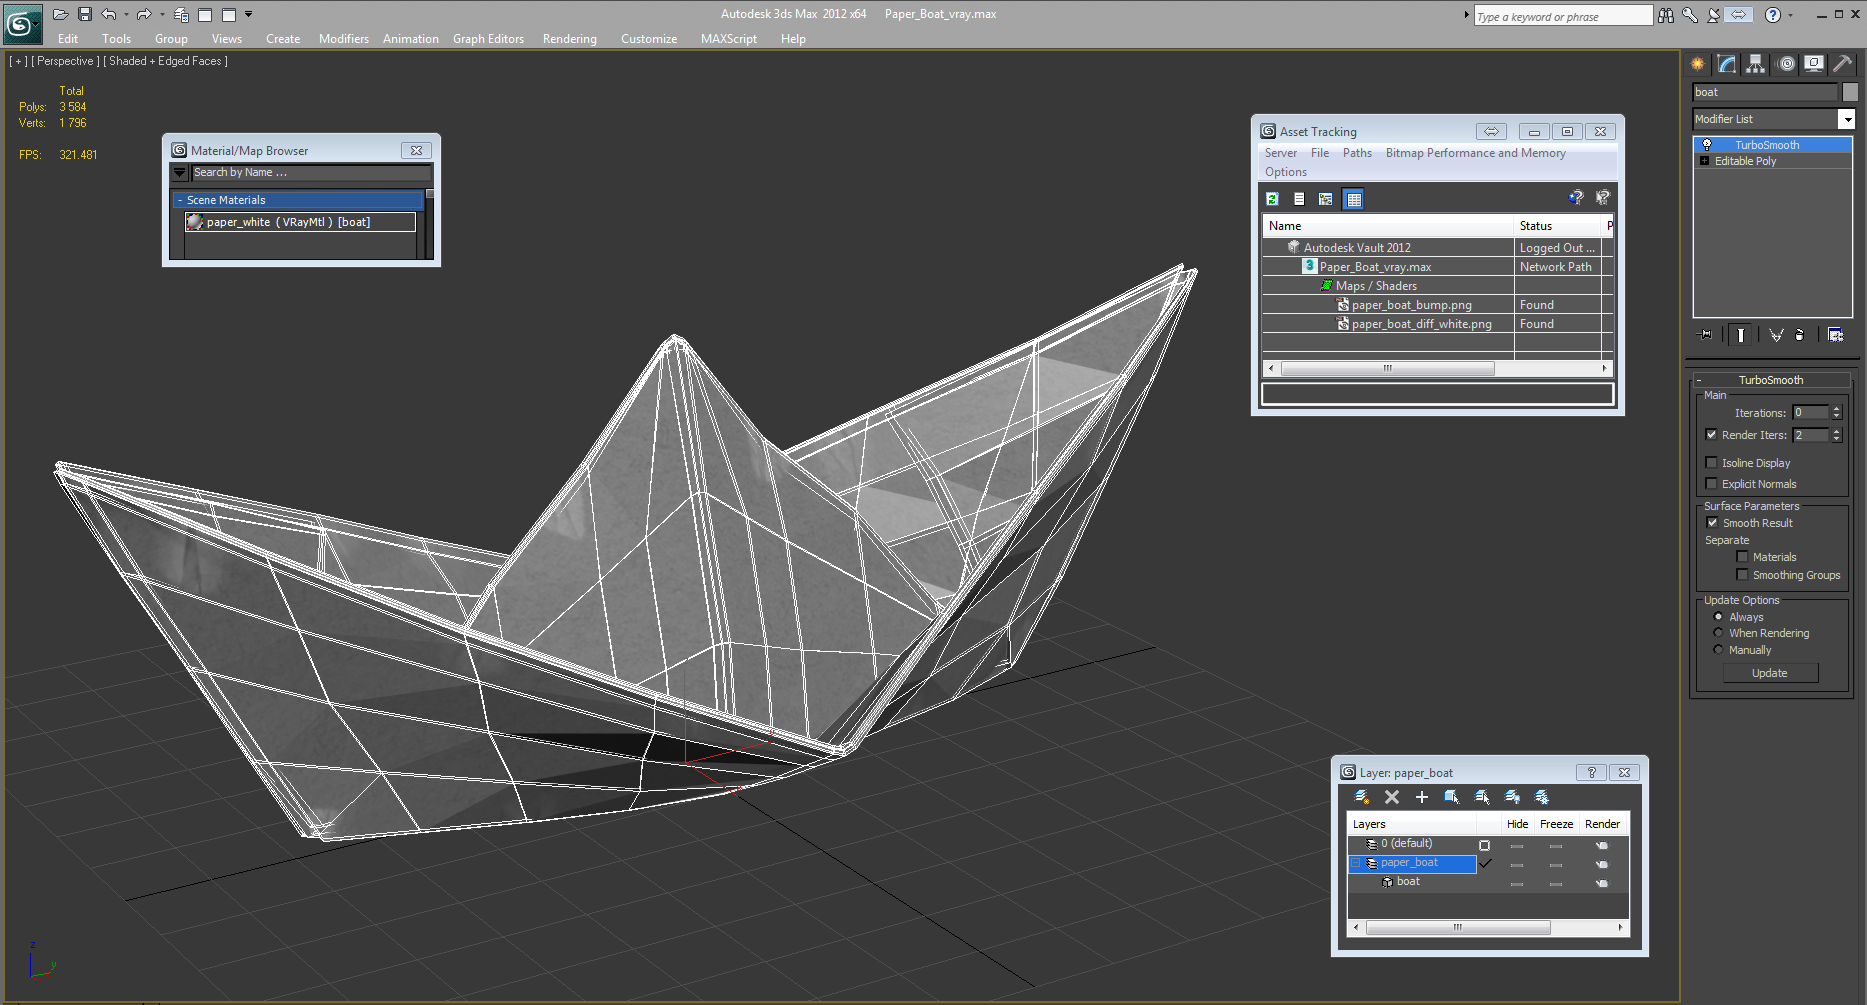Open the Rendering menu

coord(570,39)
